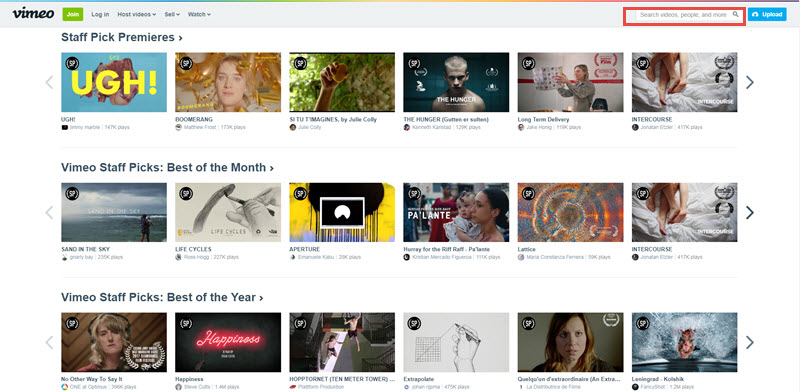Image resolution: width=800 pixels, height=392 pixels.
Task: Click the green Join button
Action: click(x=73, y=14)
